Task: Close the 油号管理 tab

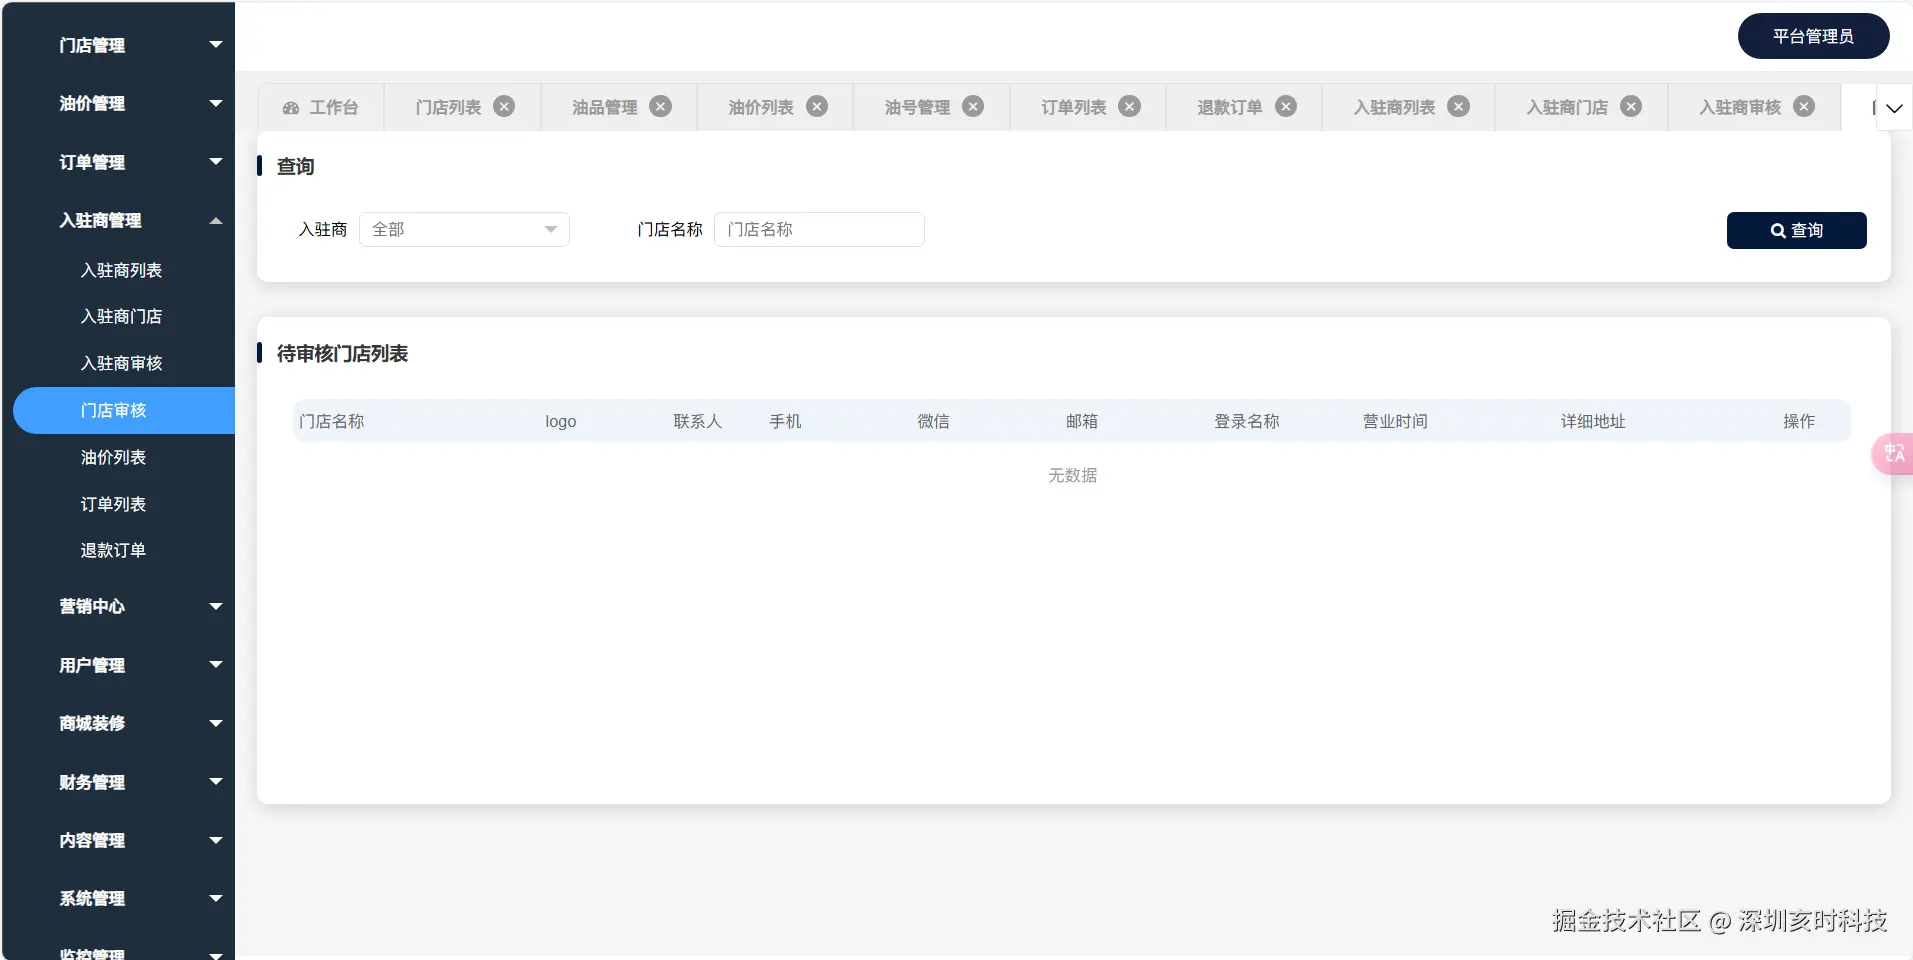Action: click(973, 106)
